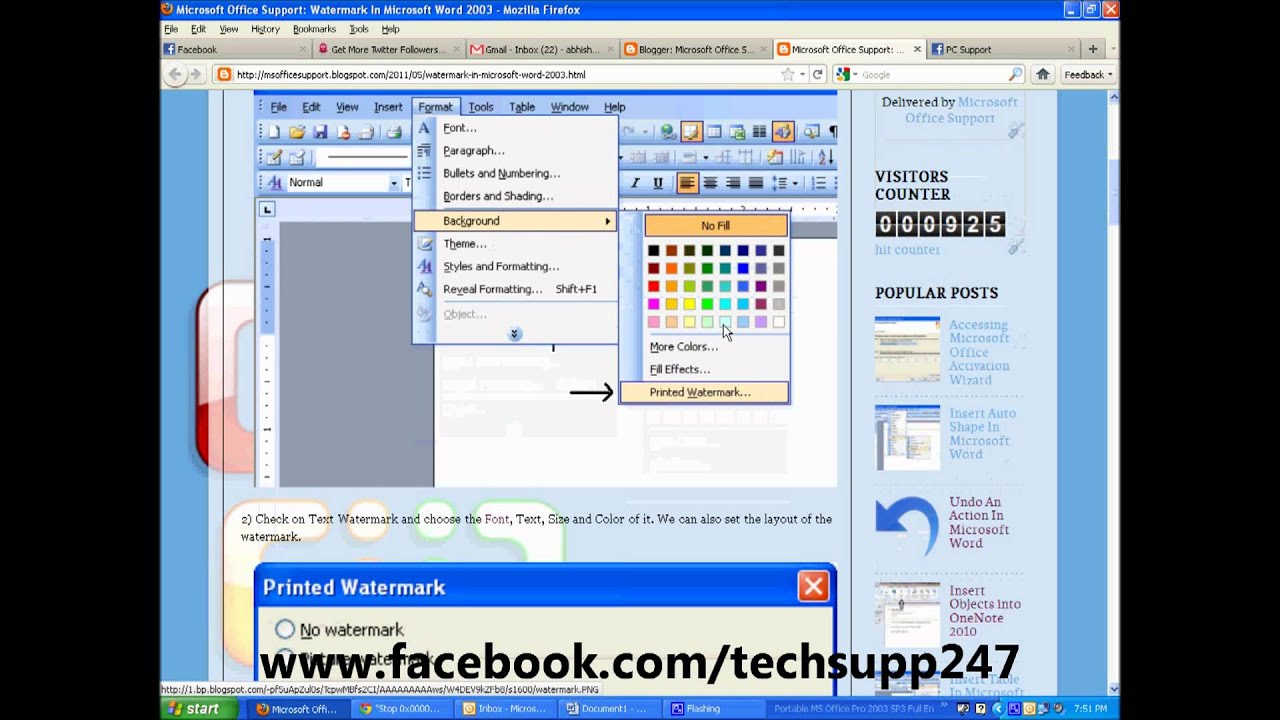This screenshot has height=720, width=1280.
Task: Go to the Firefox home page icon
Action: (1043, 74)
